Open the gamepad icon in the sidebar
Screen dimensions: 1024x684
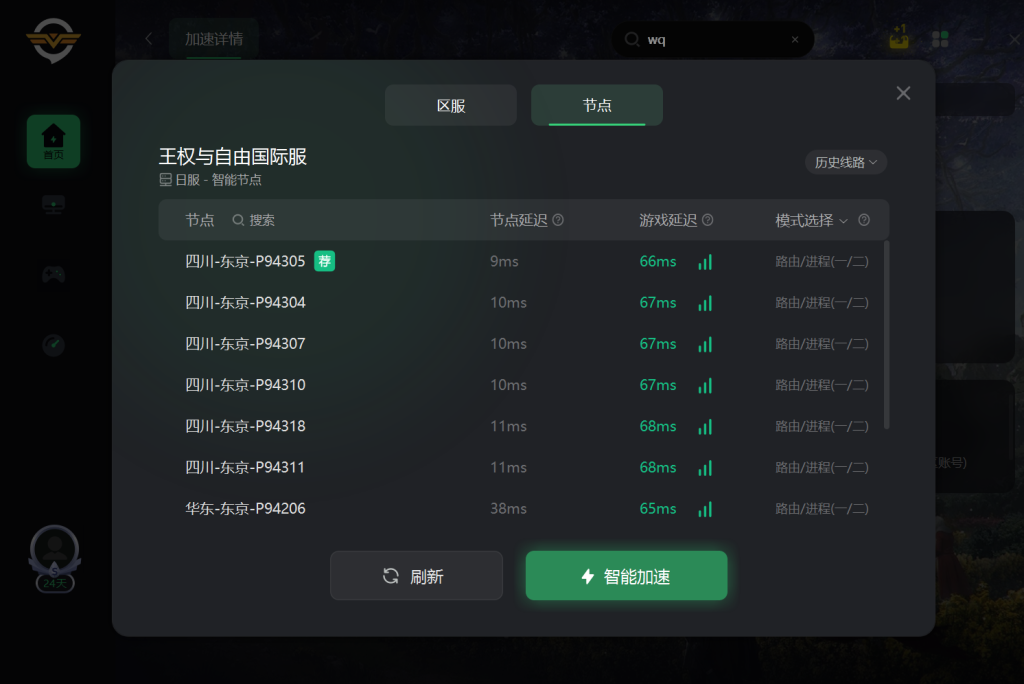coord(54,274)
